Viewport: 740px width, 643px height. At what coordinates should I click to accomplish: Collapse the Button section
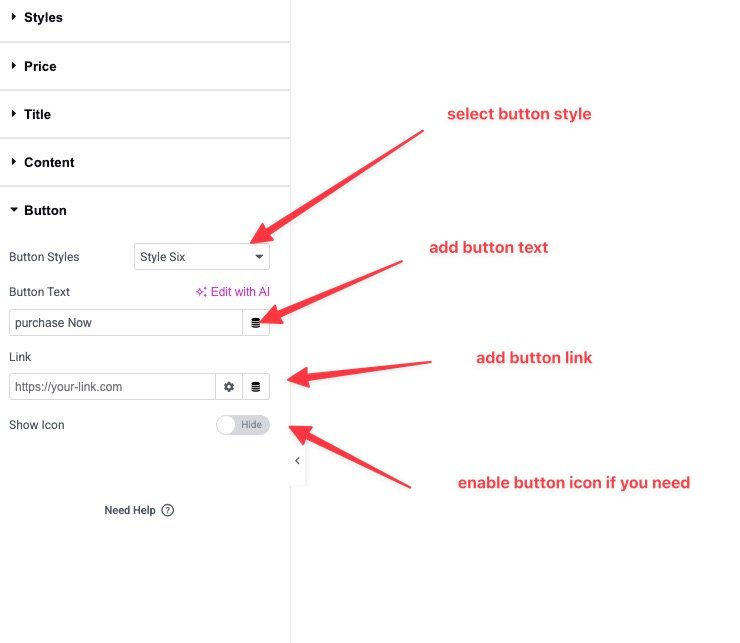(x=45, y=210)
